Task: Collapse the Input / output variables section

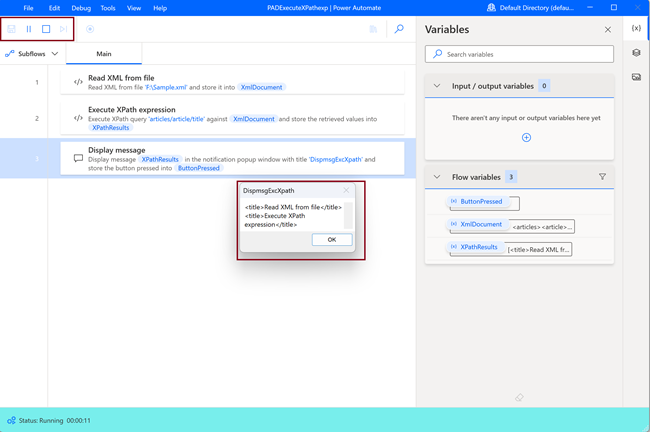Action: [437, 86]
